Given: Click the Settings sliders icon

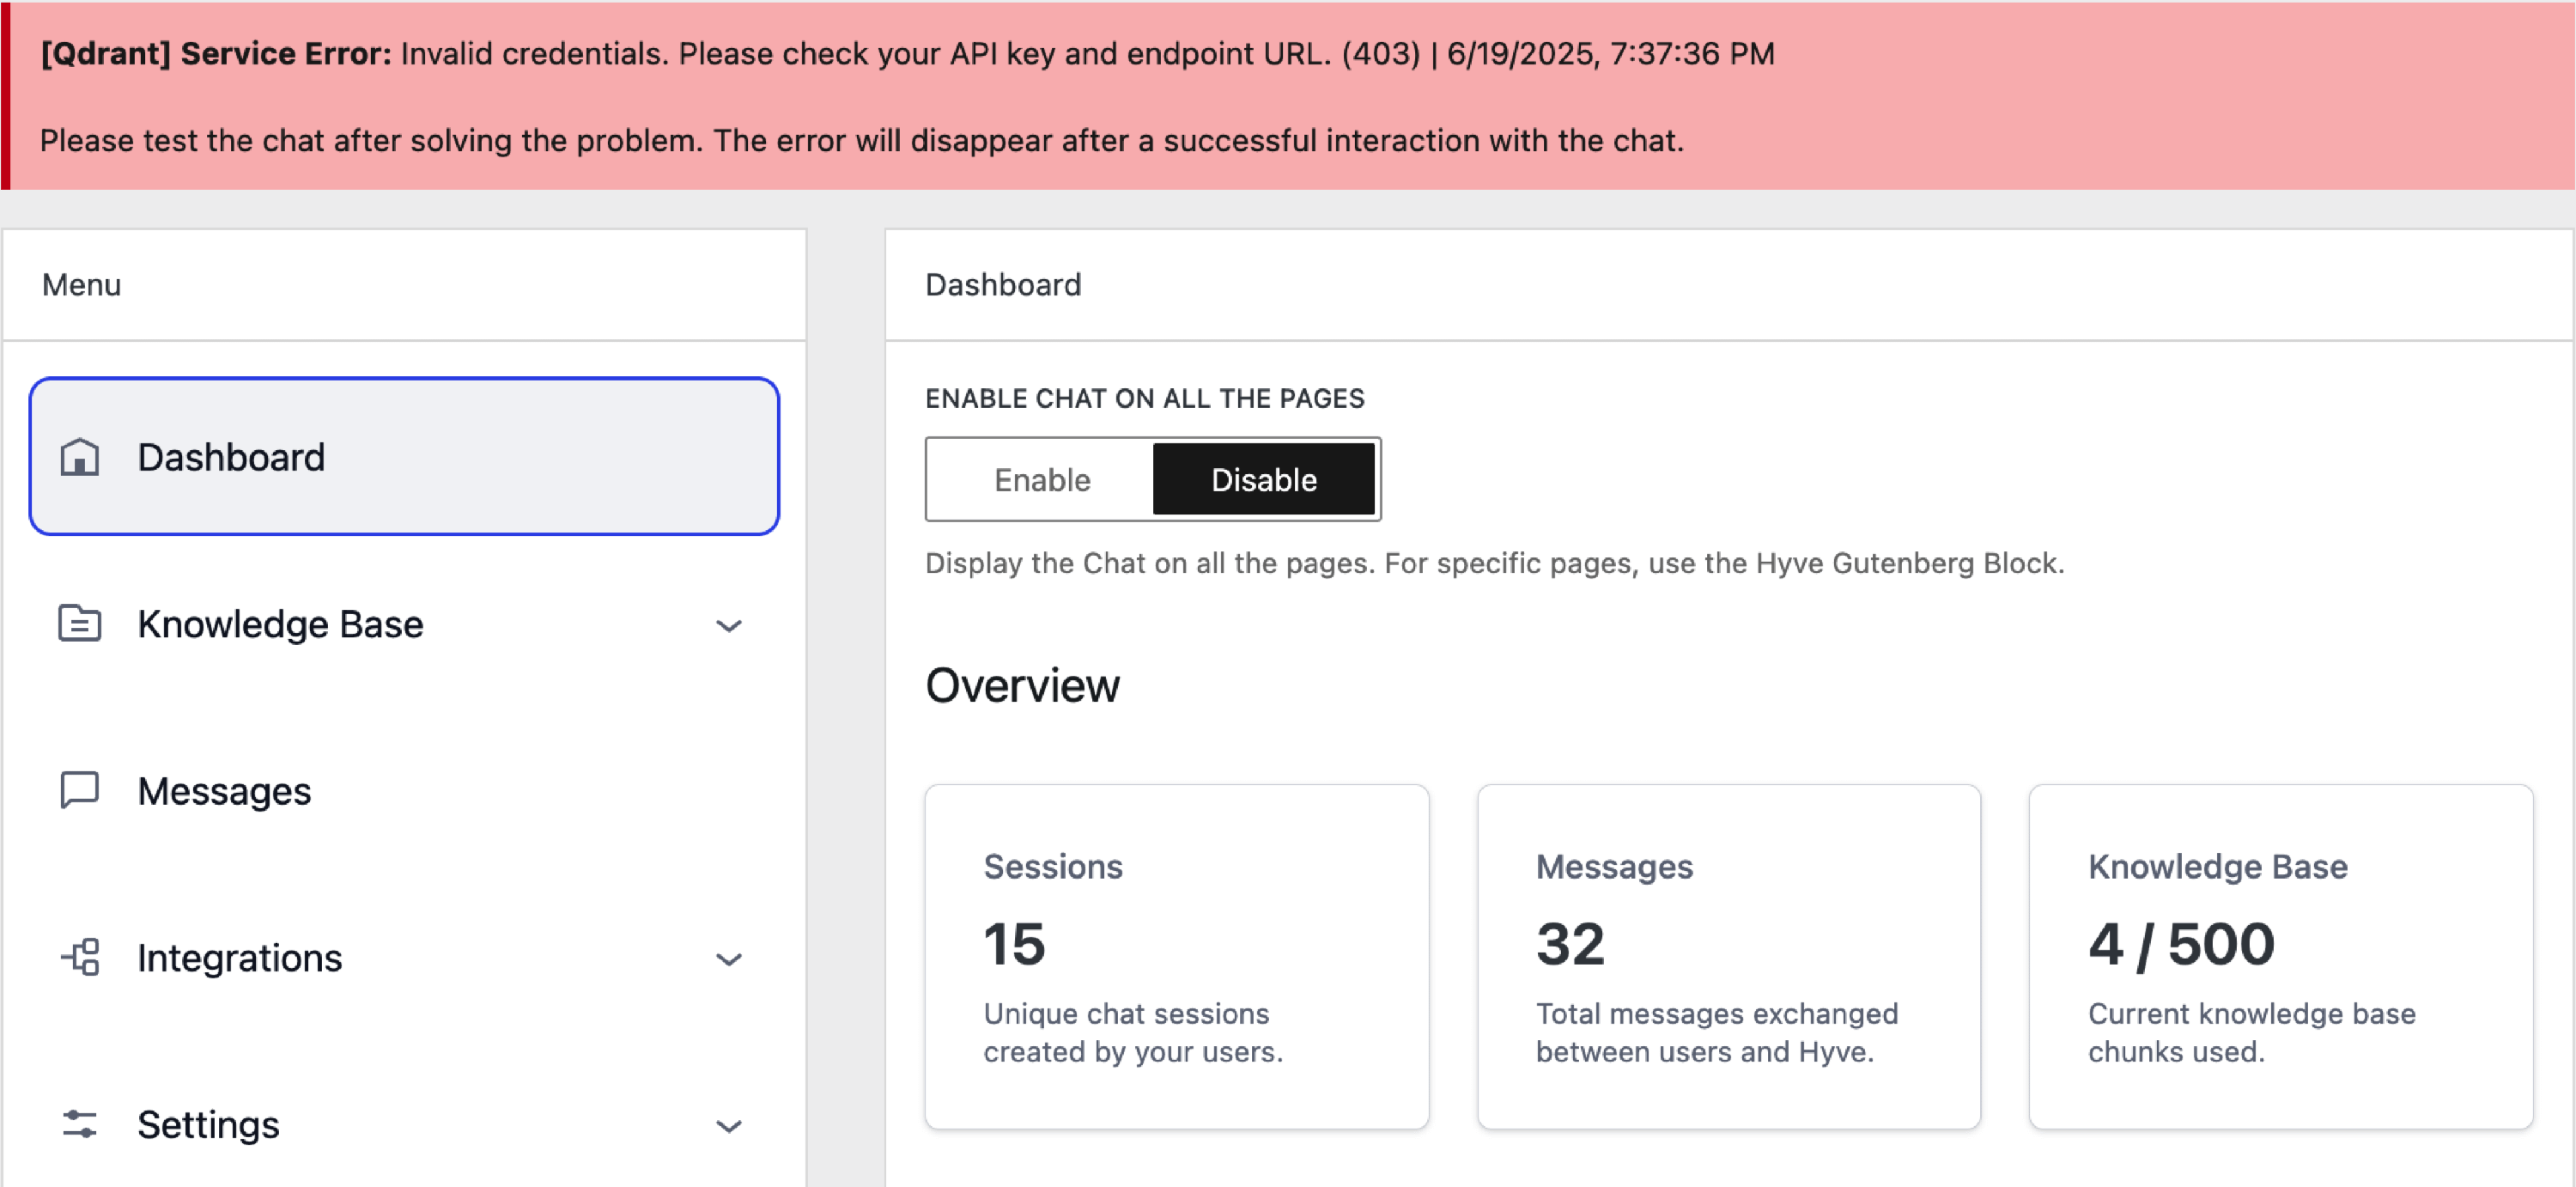Looking at the screenshot, I should tap(79, 1124).
